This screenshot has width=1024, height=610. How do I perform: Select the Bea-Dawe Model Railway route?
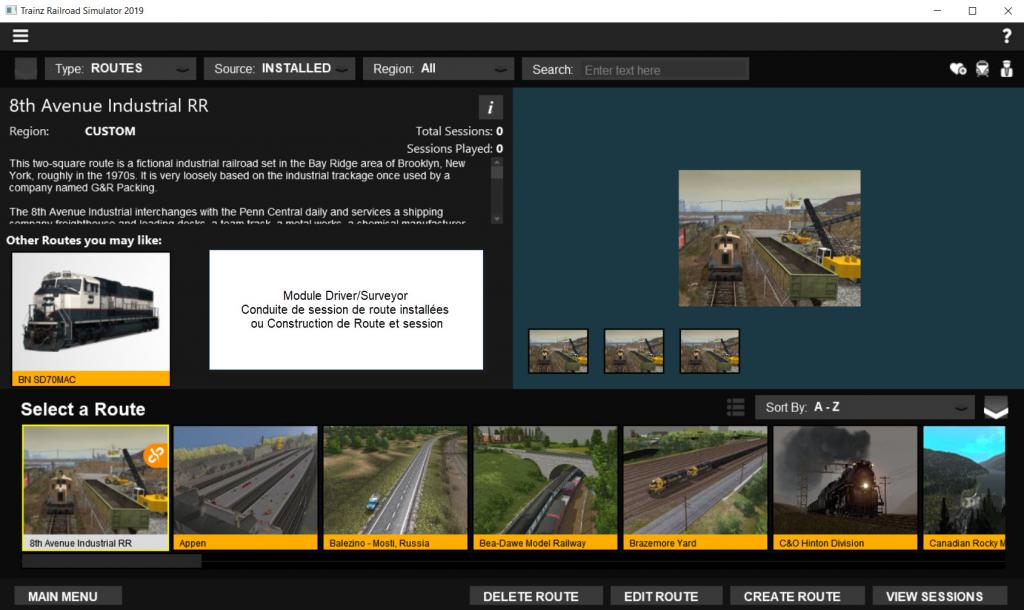pyautogui.click(x=545, y=488)
